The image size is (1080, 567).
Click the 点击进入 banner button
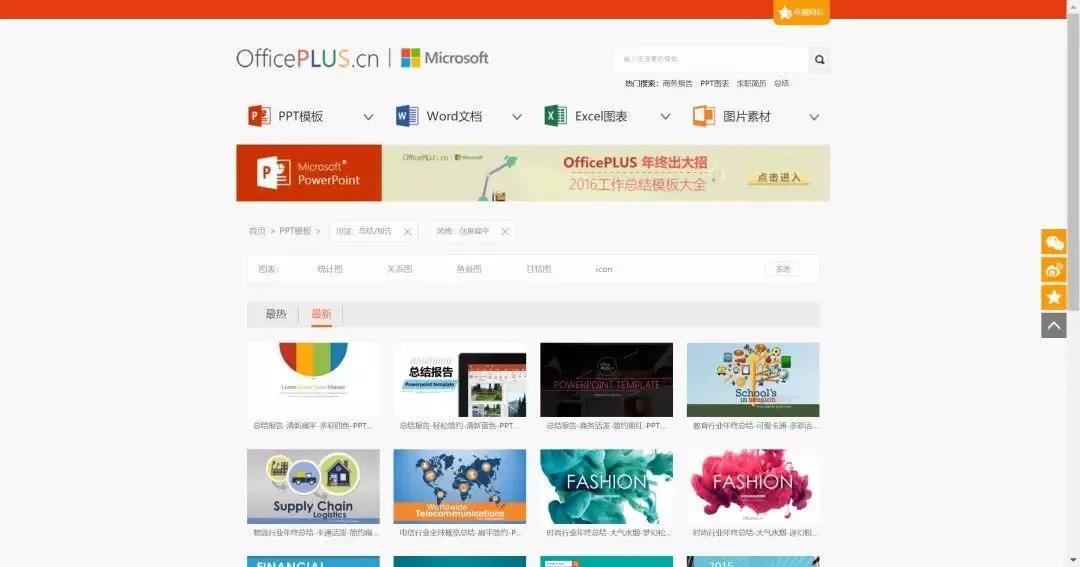tap(779, 178)
